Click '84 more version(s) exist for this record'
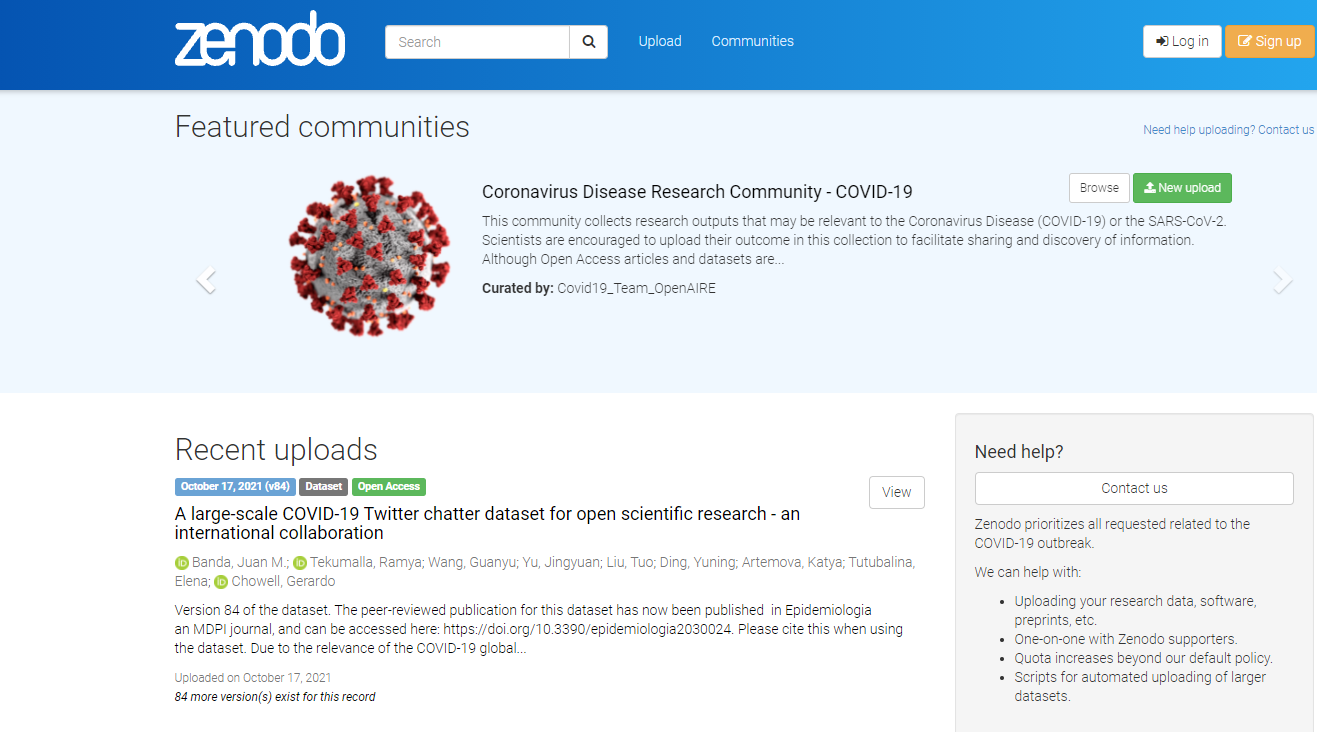 pos(275,697)
